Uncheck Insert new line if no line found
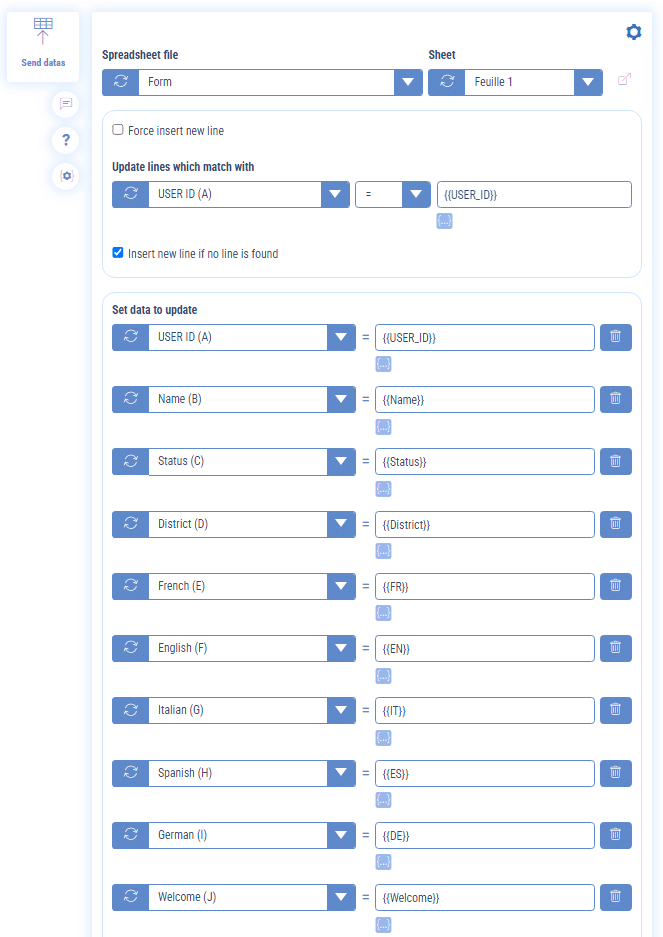This screenshot has width=663, height=937. tap(118, 253)
